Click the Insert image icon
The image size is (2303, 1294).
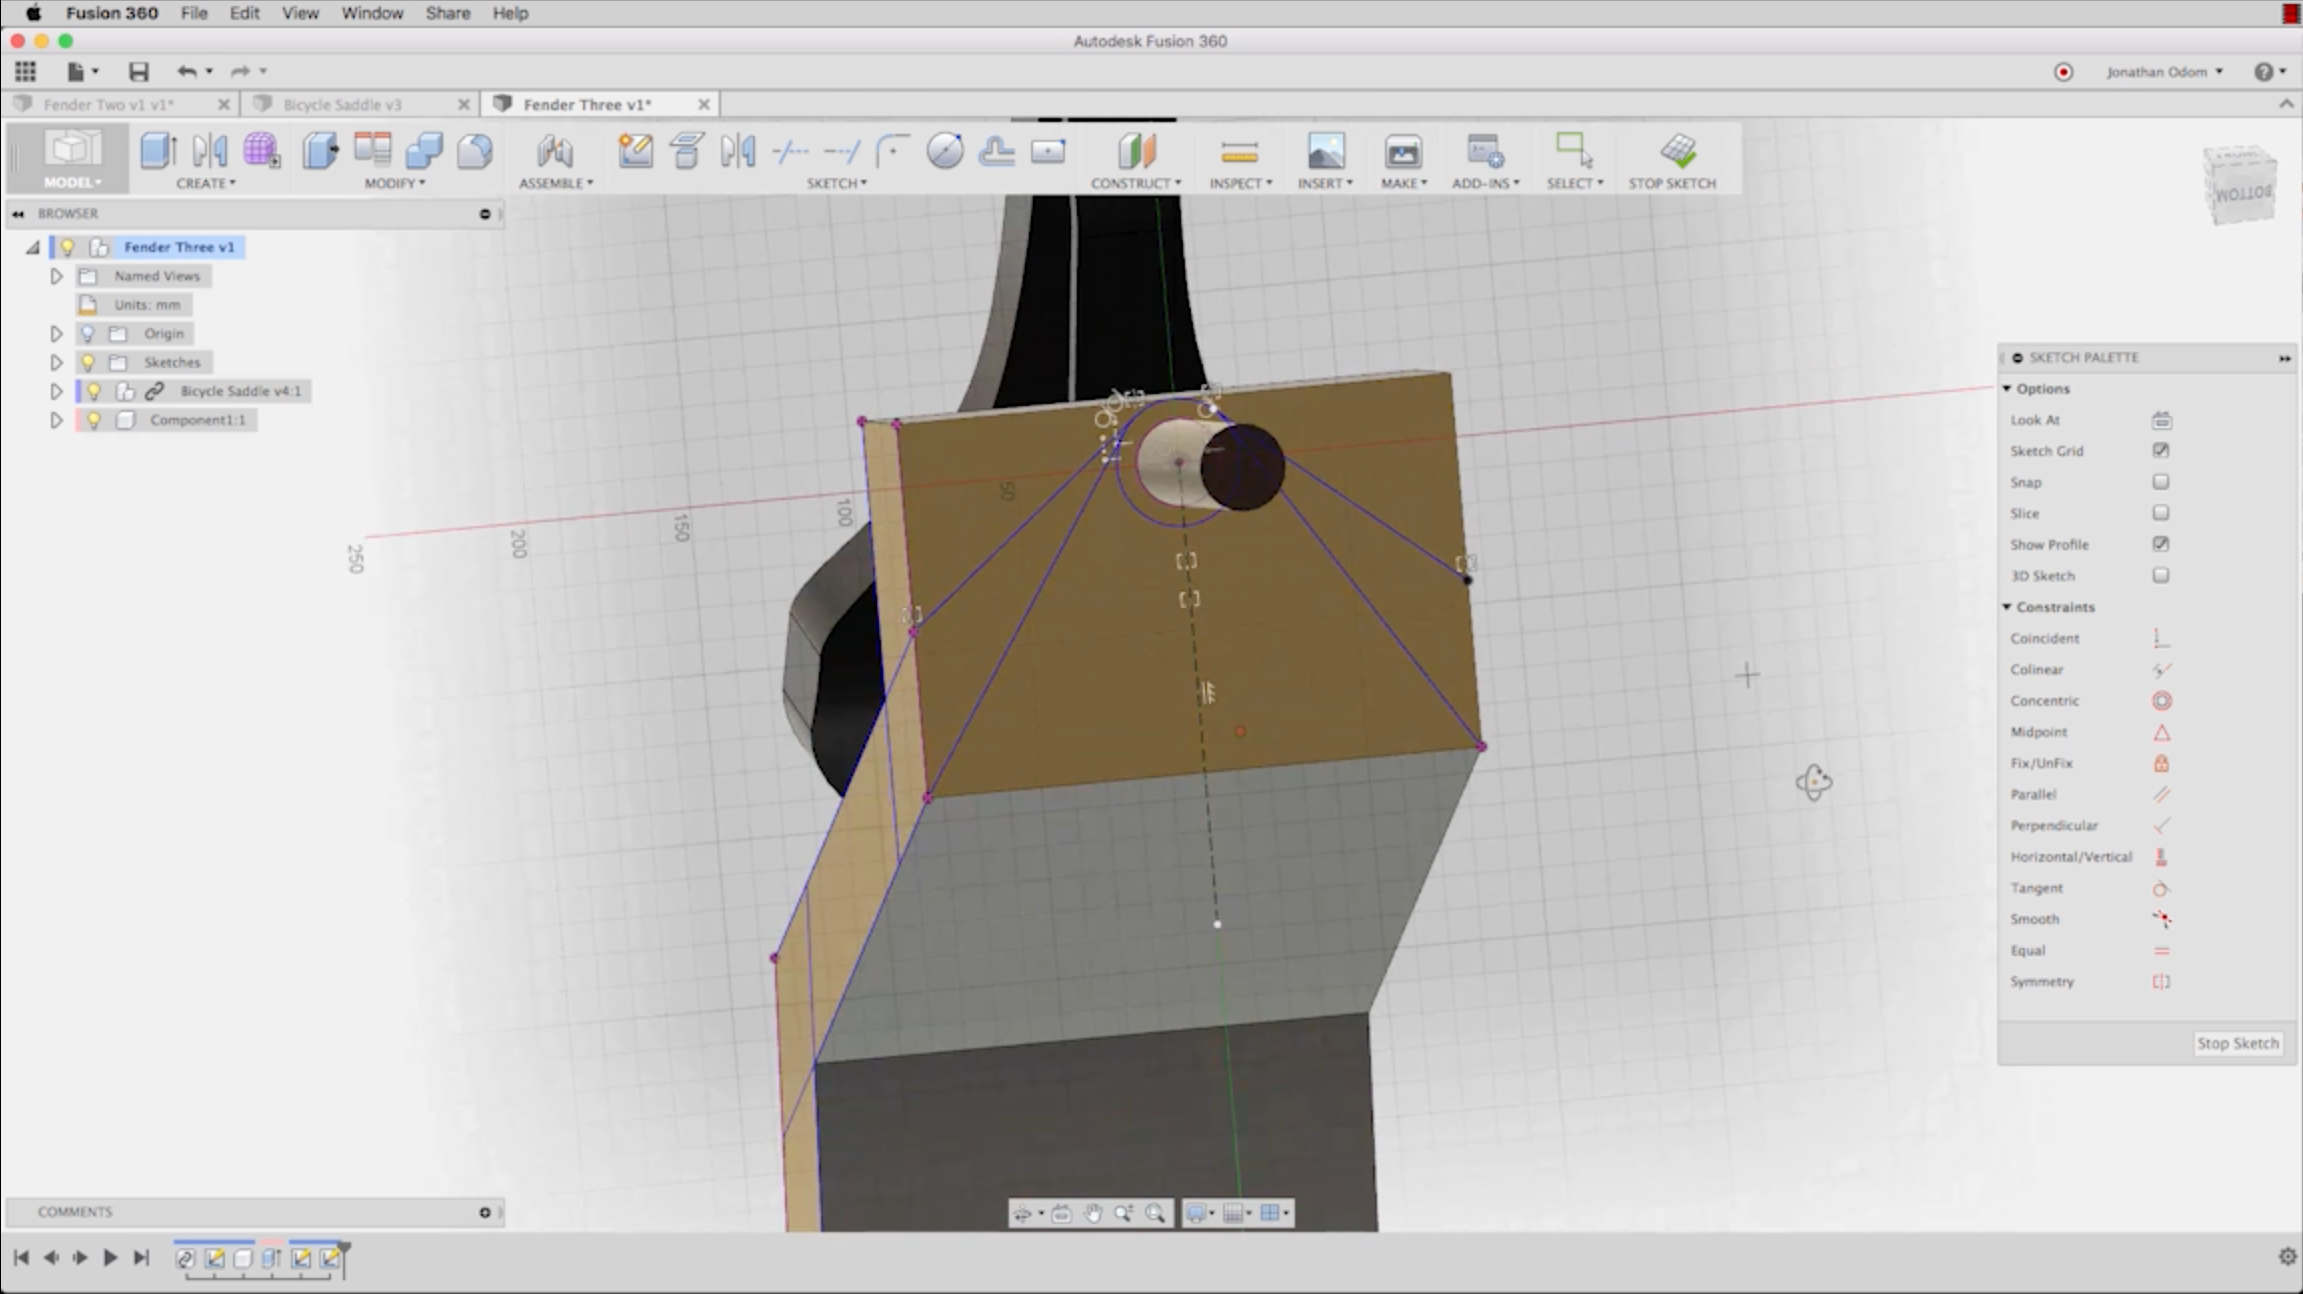click(1325, 152)
